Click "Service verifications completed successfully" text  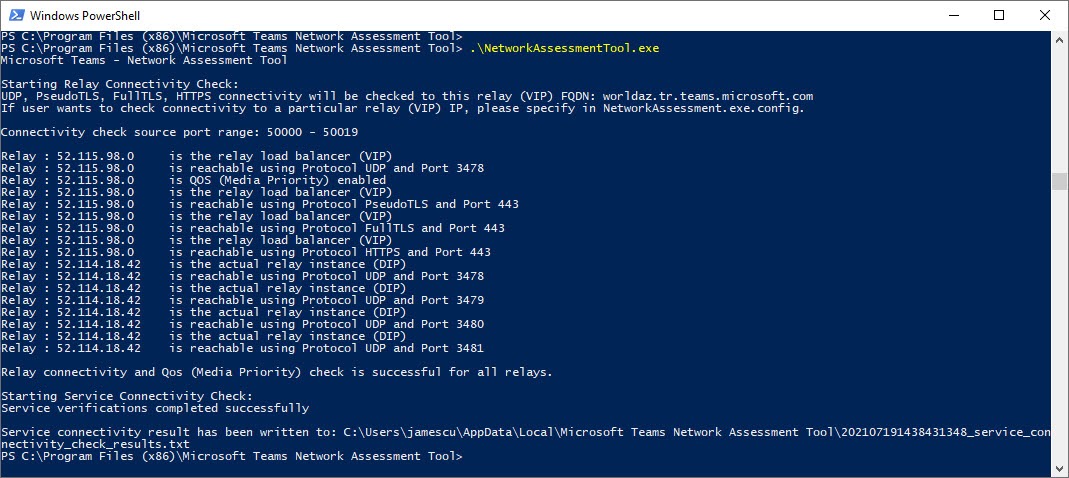pyautogui.click(x=155, y=408)
